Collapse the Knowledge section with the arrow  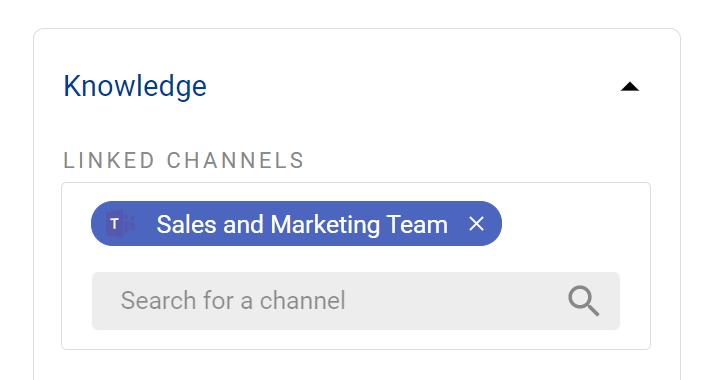pos(630,87)
